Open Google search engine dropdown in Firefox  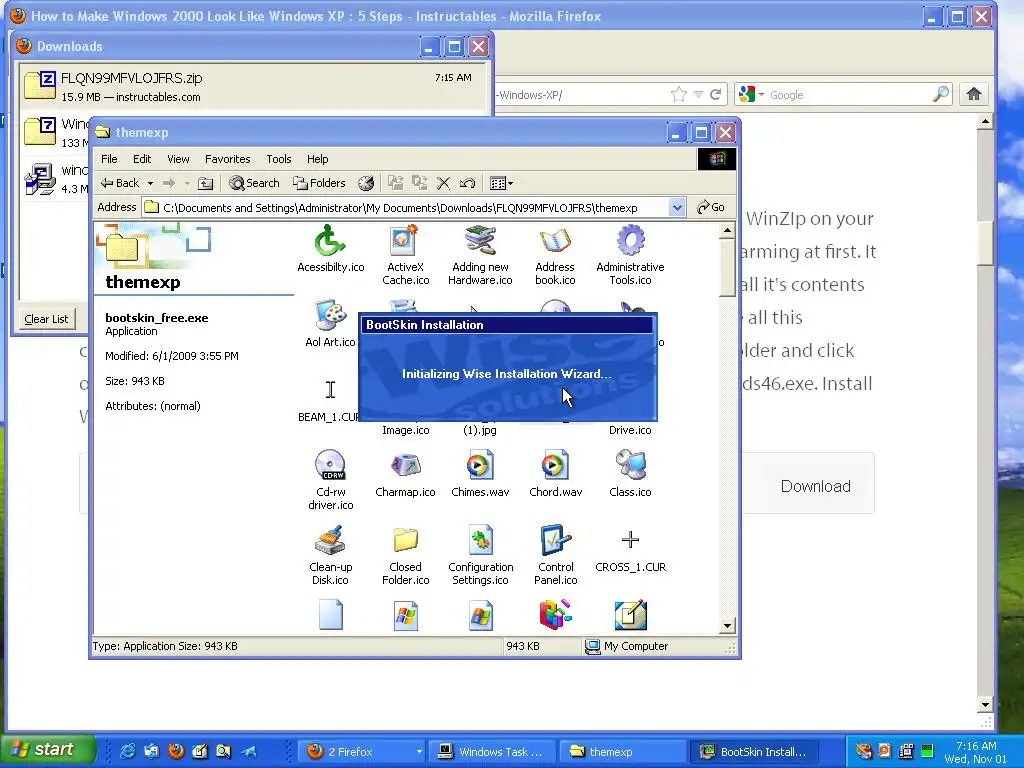[752, 95]
